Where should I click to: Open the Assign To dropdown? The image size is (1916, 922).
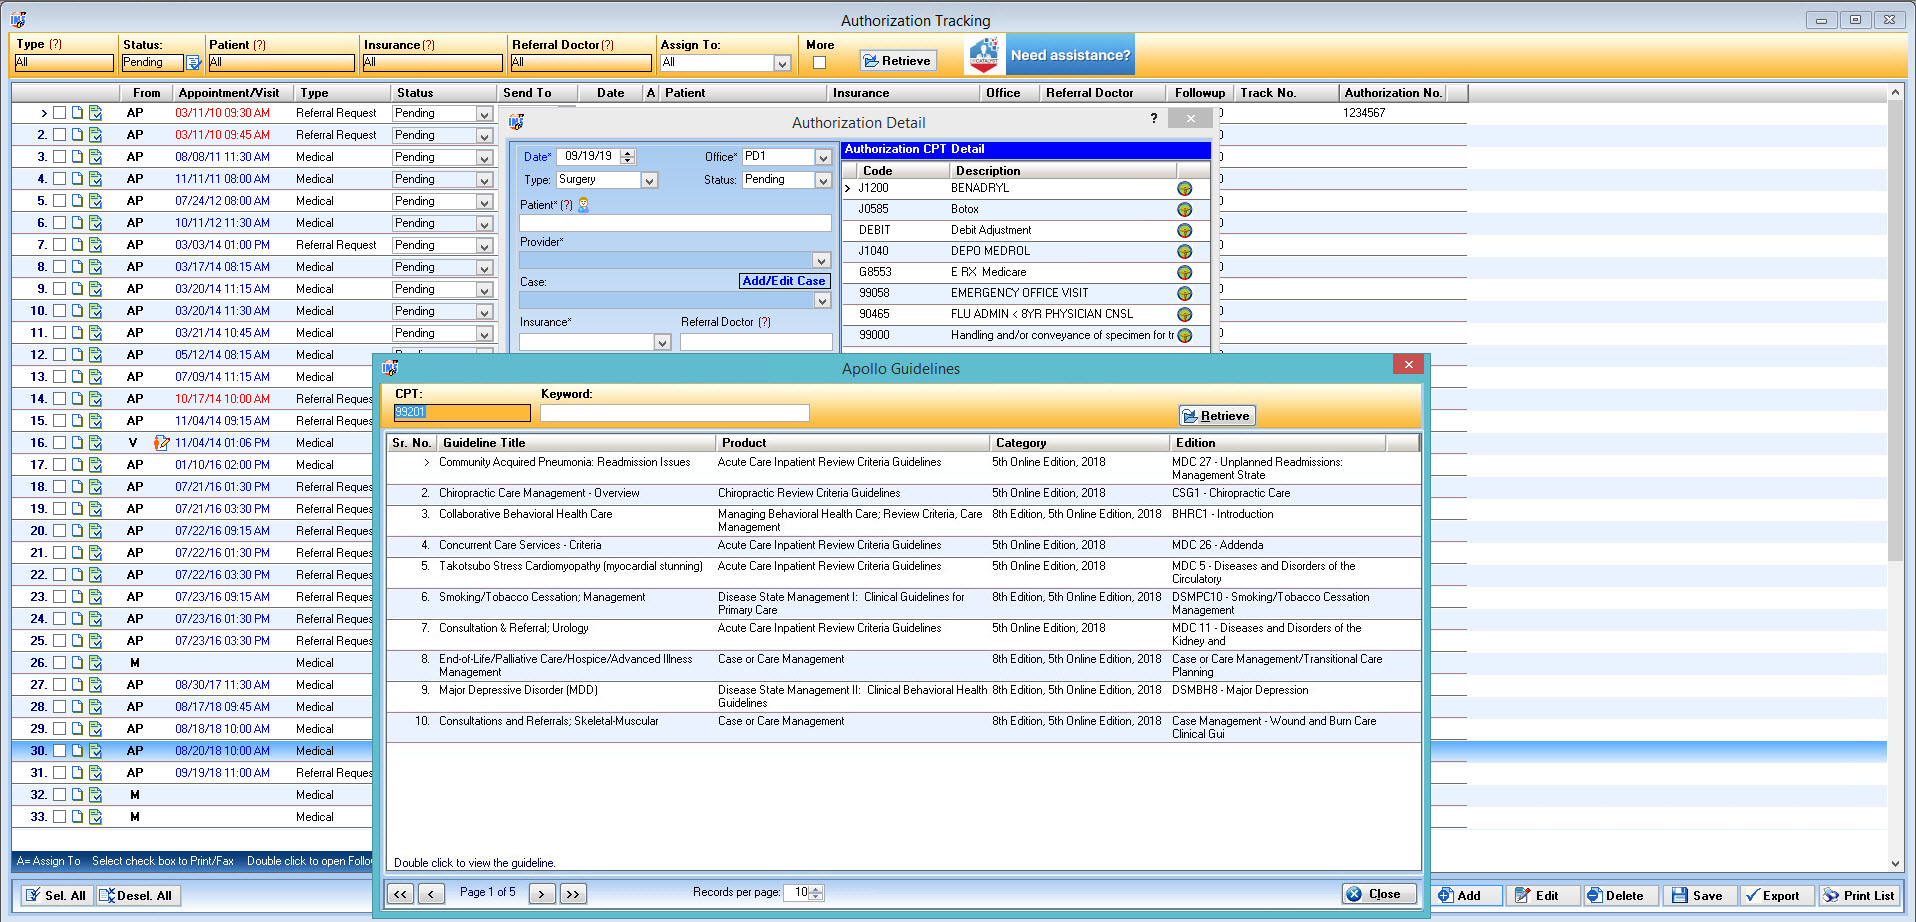coord(782,63)
